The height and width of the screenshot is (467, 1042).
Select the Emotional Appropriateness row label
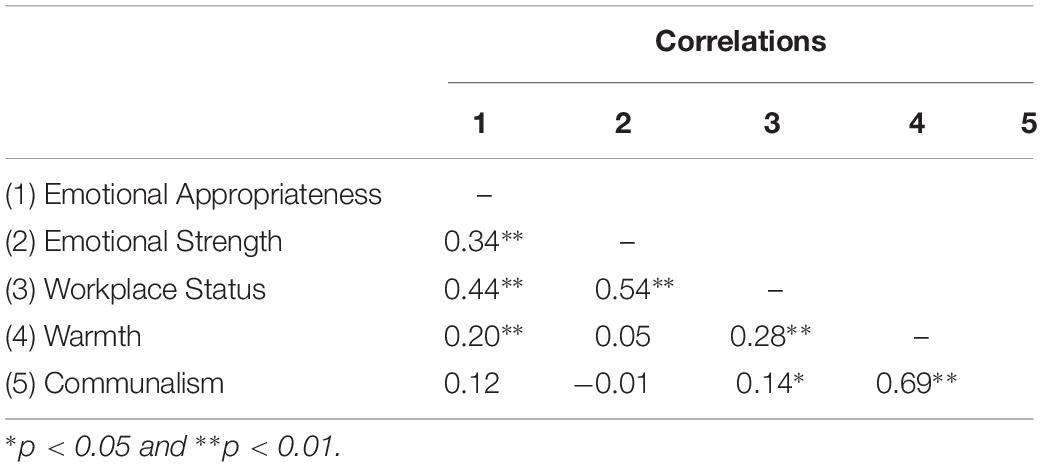tap(193, 195)
